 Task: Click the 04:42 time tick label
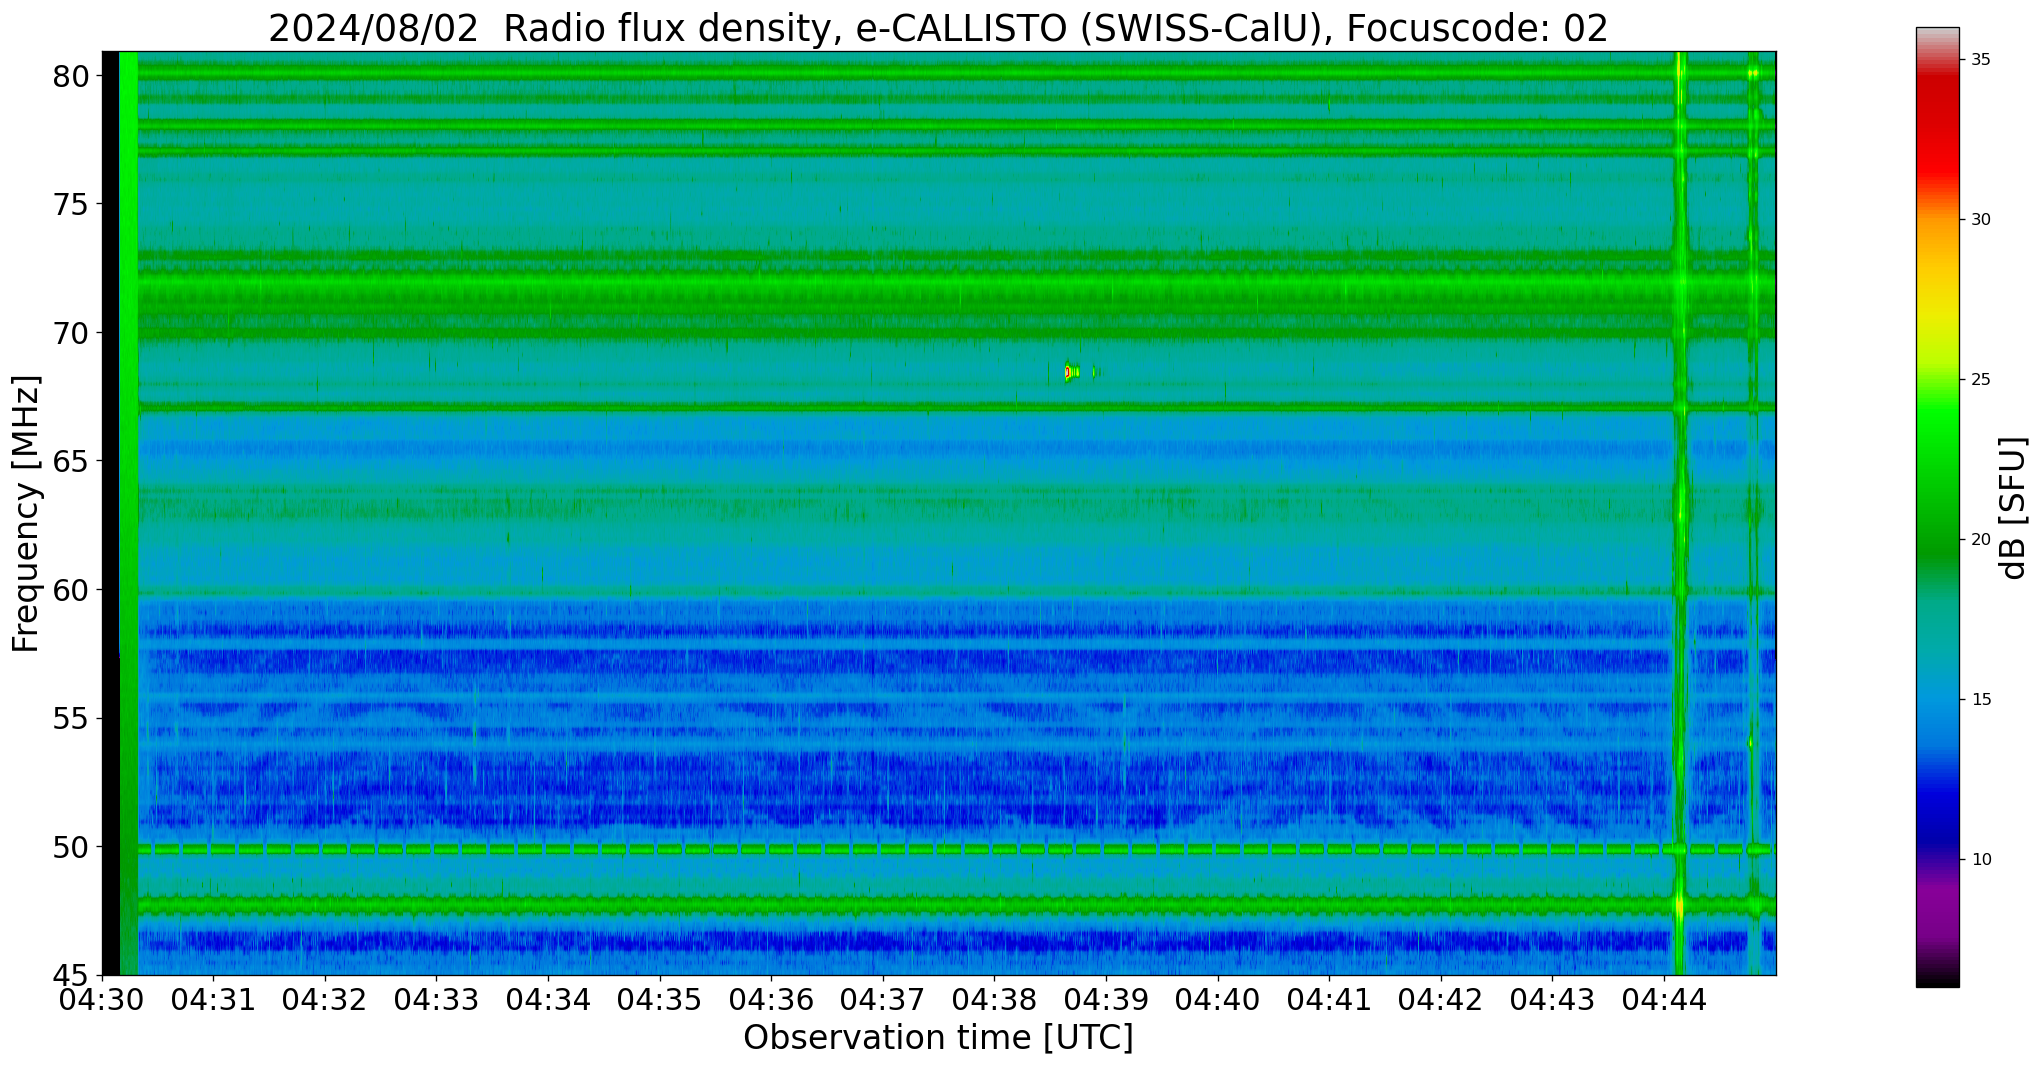click(x=1441, y=1000)
